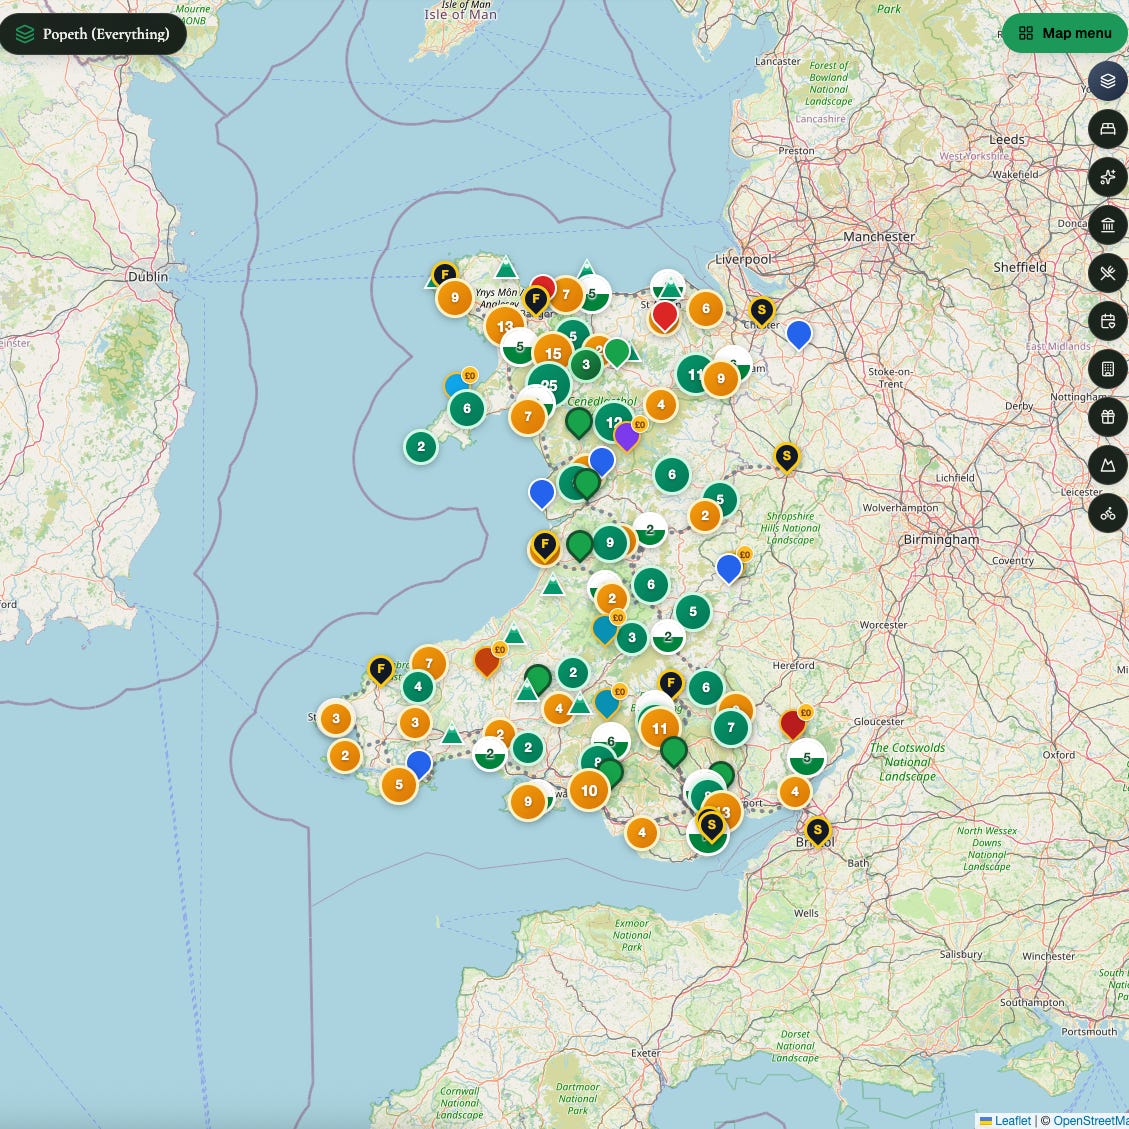The height and width of the screenshot is (1129, 1129).
Task: Expand the green 4 cluster in Pembrokeshire
Action: tap(418, 686)
